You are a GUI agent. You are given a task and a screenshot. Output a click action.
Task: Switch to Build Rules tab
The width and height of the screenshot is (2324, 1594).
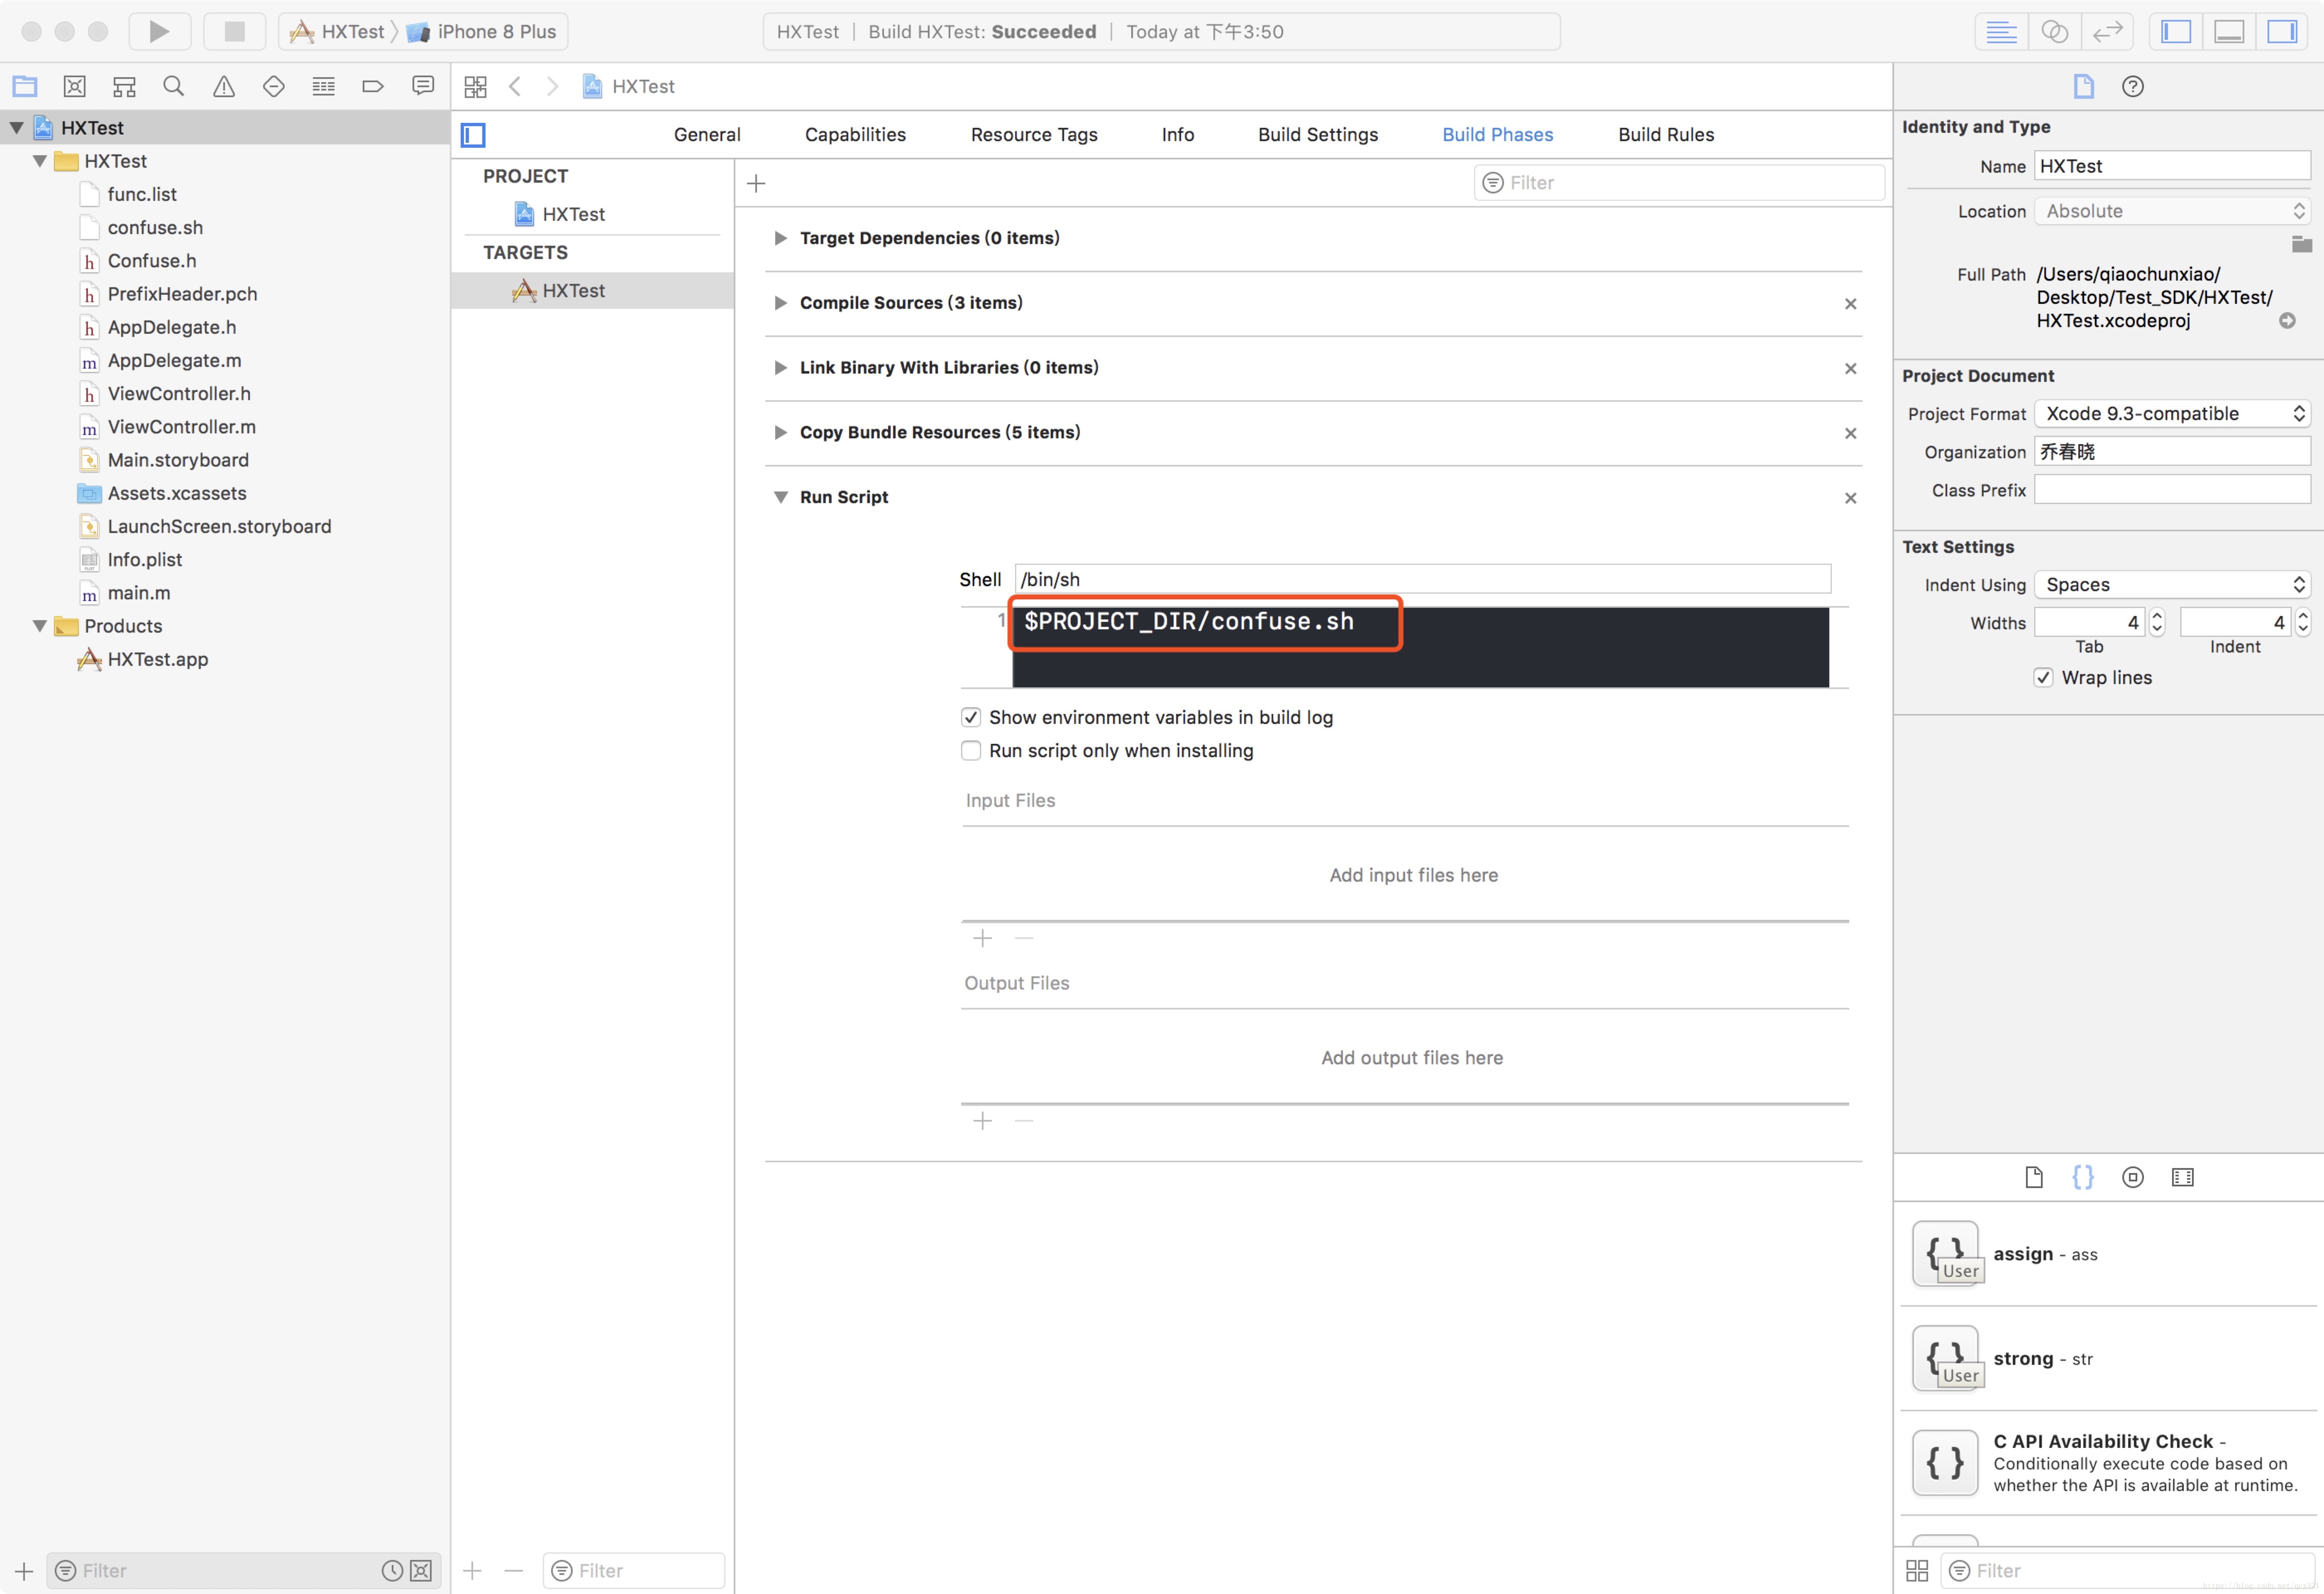click(1666, 135)
